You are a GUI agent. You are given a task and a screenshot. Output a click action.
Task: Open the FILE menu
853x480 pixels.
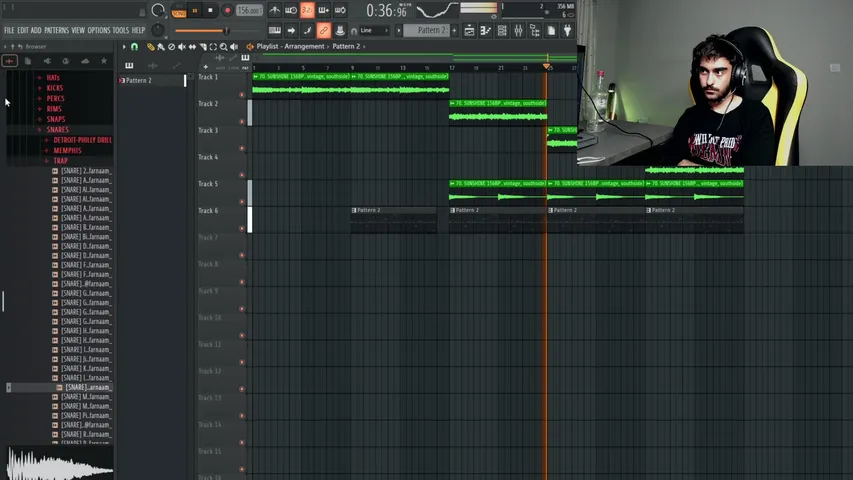click(9, 31)
